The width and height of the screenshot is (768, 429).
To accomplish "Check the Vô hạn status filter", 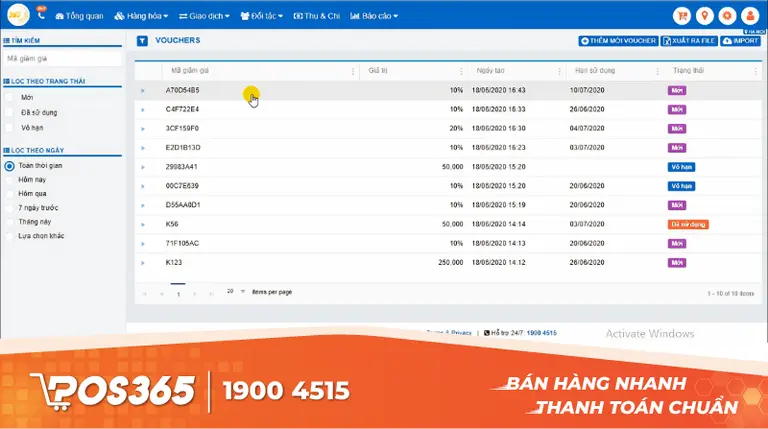I will 9,128.
